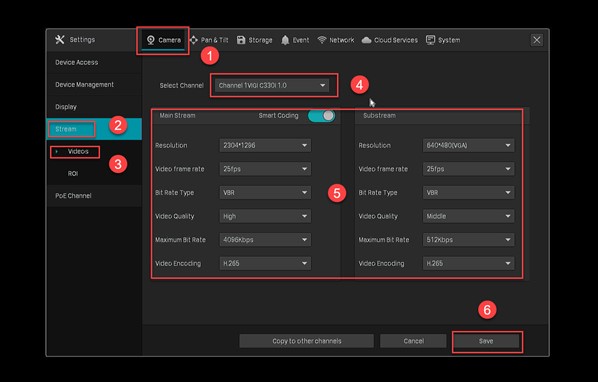Open Substream Video Quality dropdown
598x382 pixels.
click(468, 216)
